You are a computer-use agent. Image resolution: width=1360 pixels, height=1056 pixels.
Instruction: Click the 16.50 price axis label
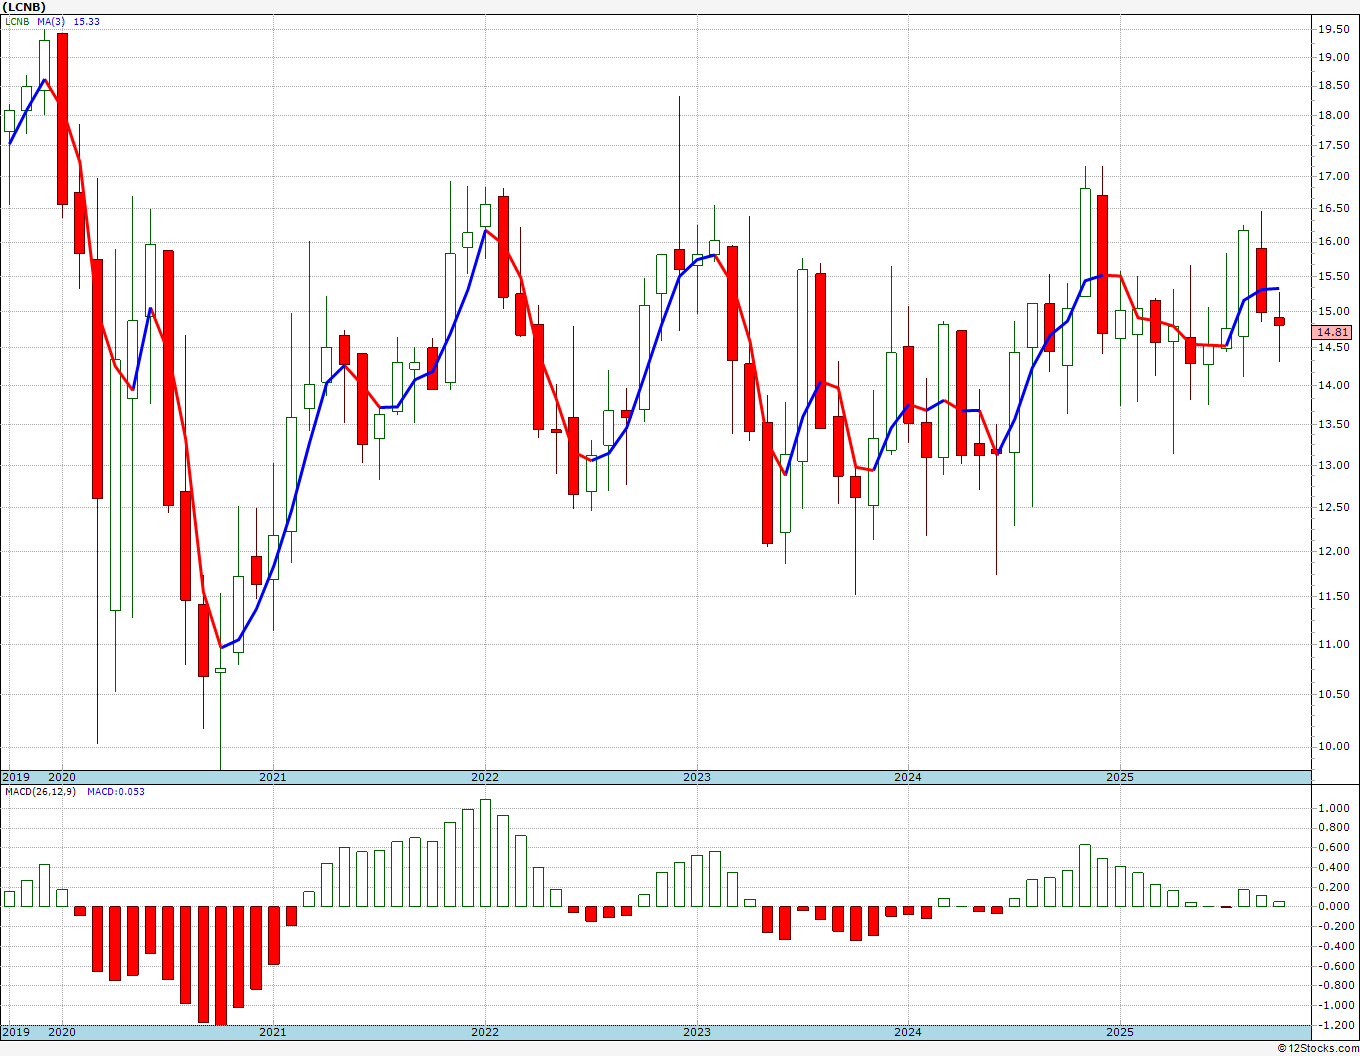[x=1333, y=209]
